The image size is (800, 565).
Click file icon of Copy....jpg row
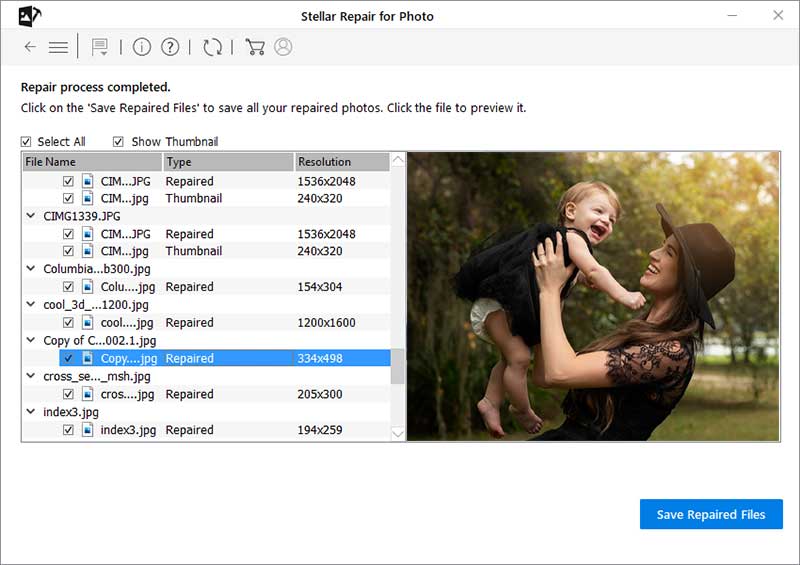click(88, 358)
